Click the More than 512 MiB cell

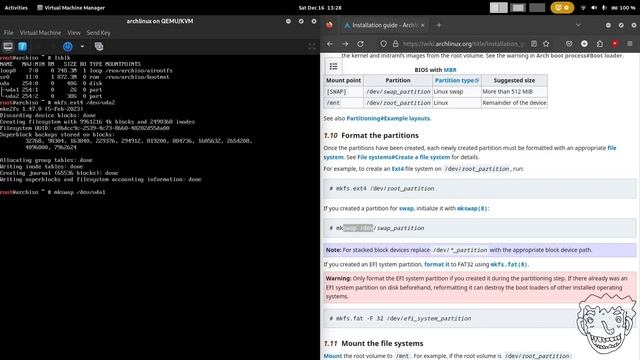(x=514, y=92)
